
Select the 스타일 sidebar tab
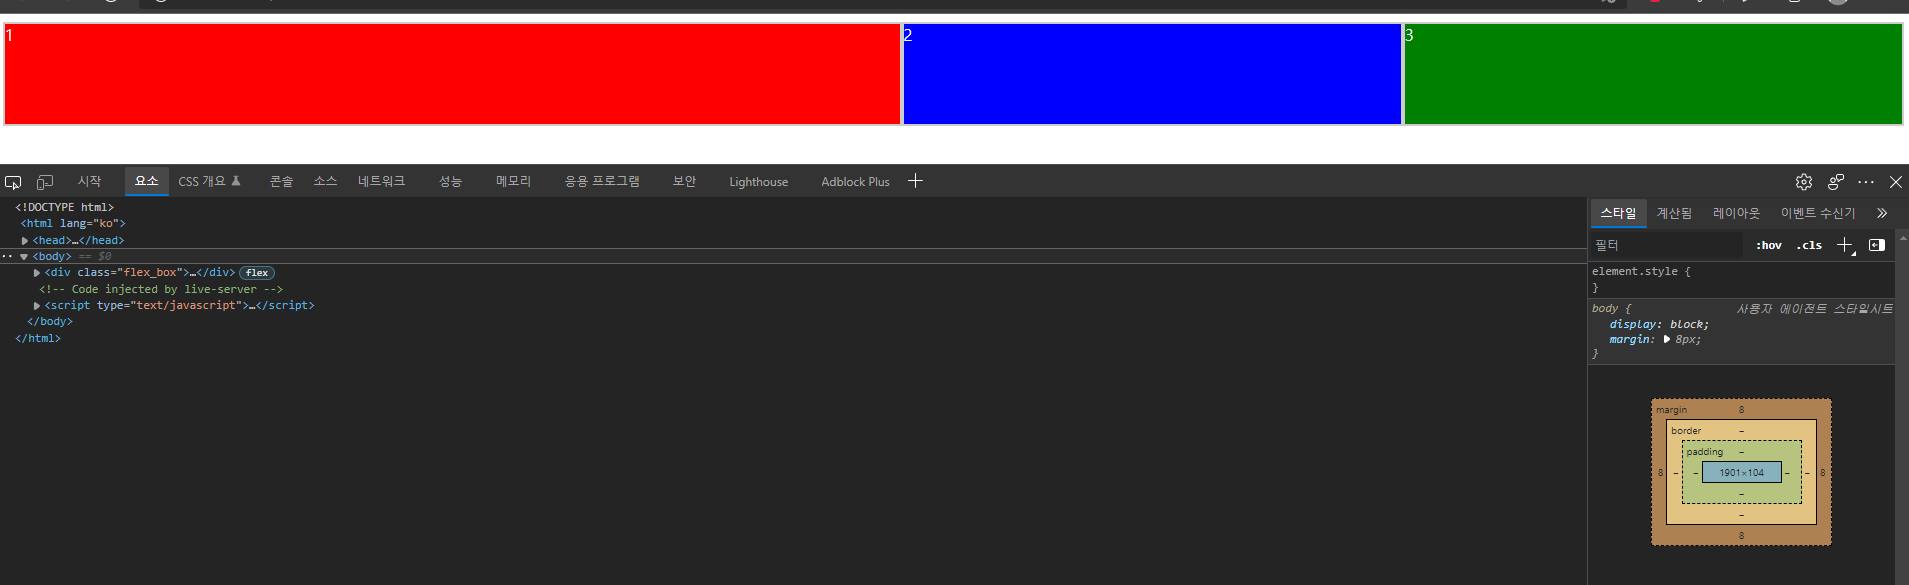1618,213
